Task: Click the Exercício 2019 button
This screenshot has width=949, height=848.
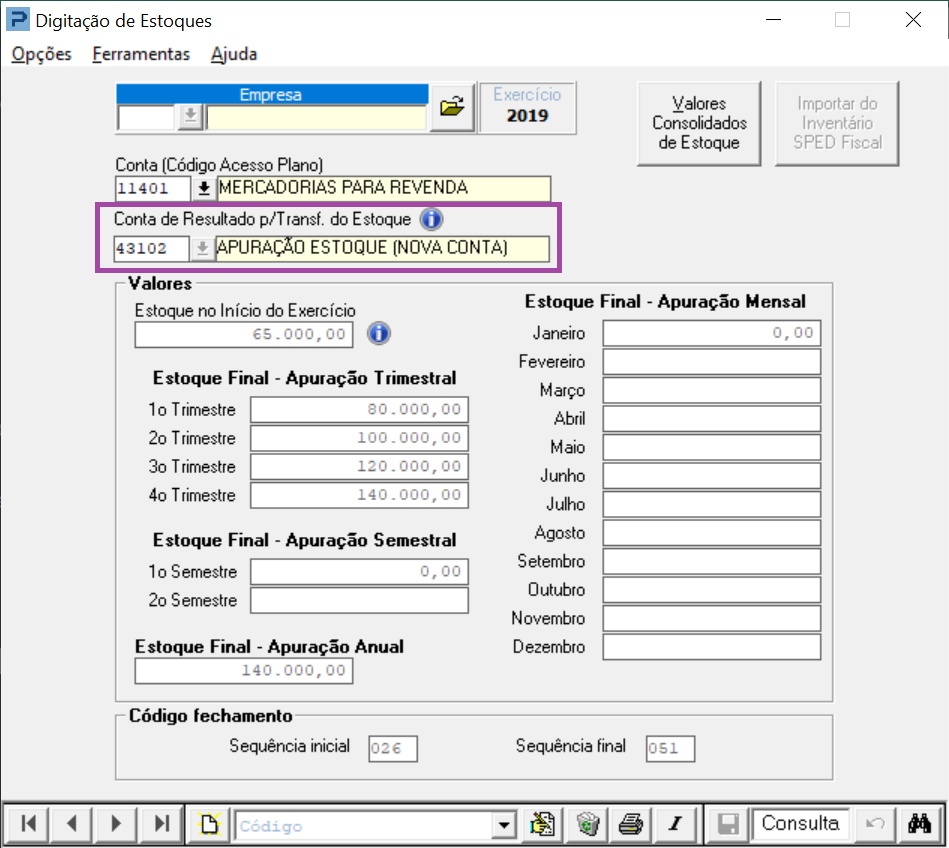Action: pyautogui.click(x=527, y=107)
